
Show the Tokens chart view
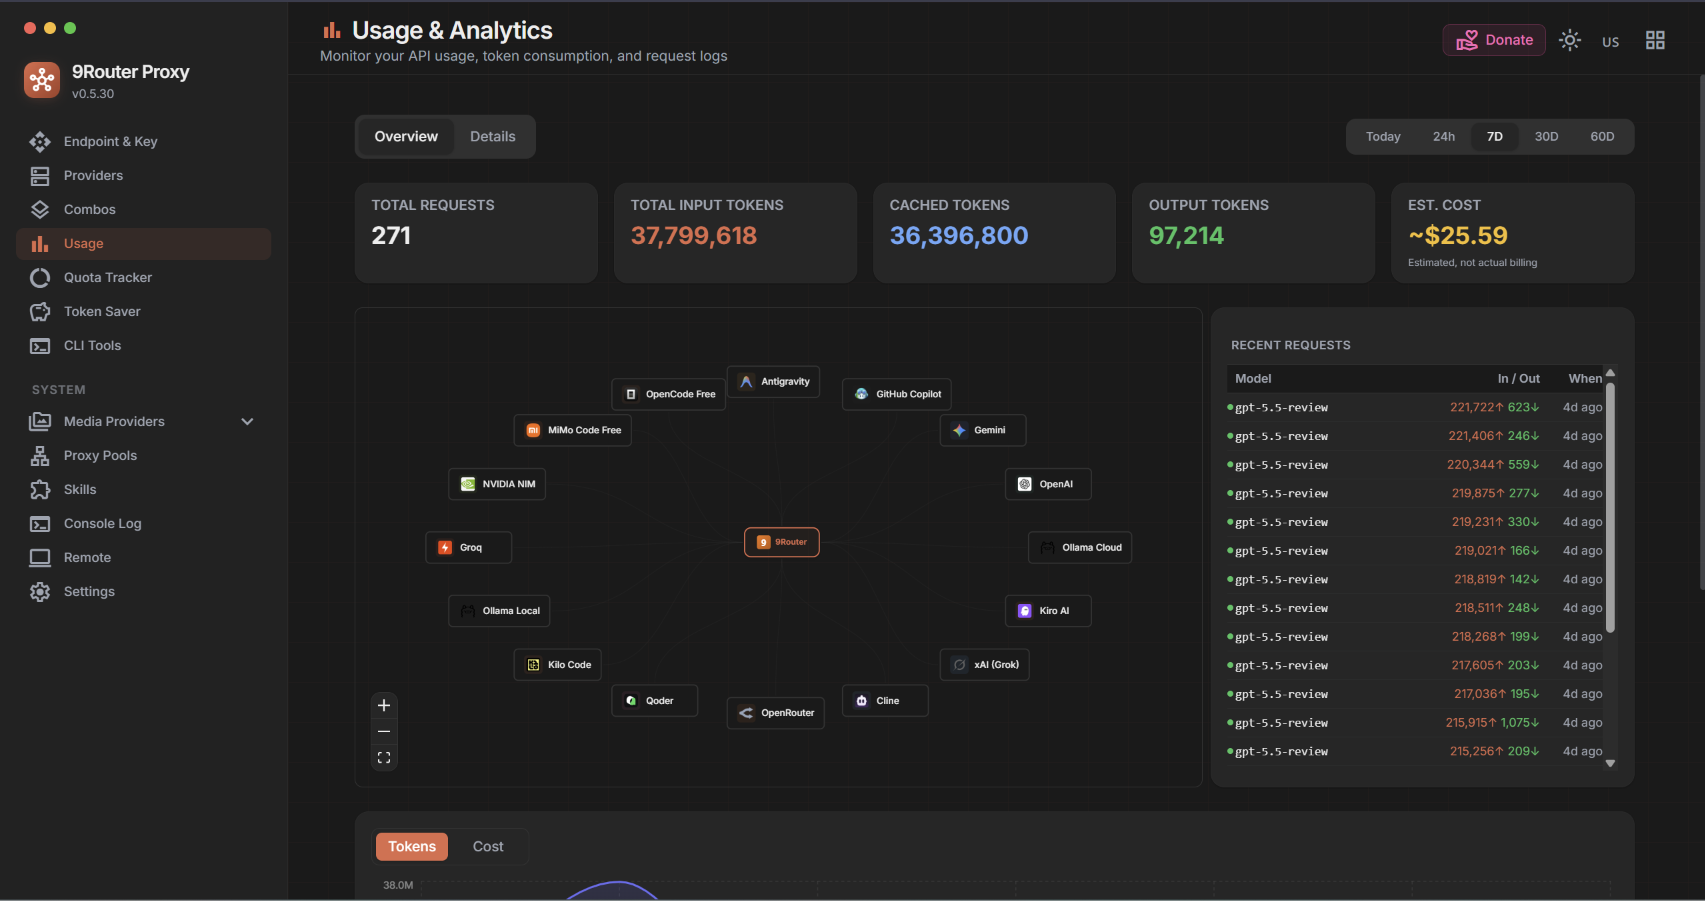412,847
